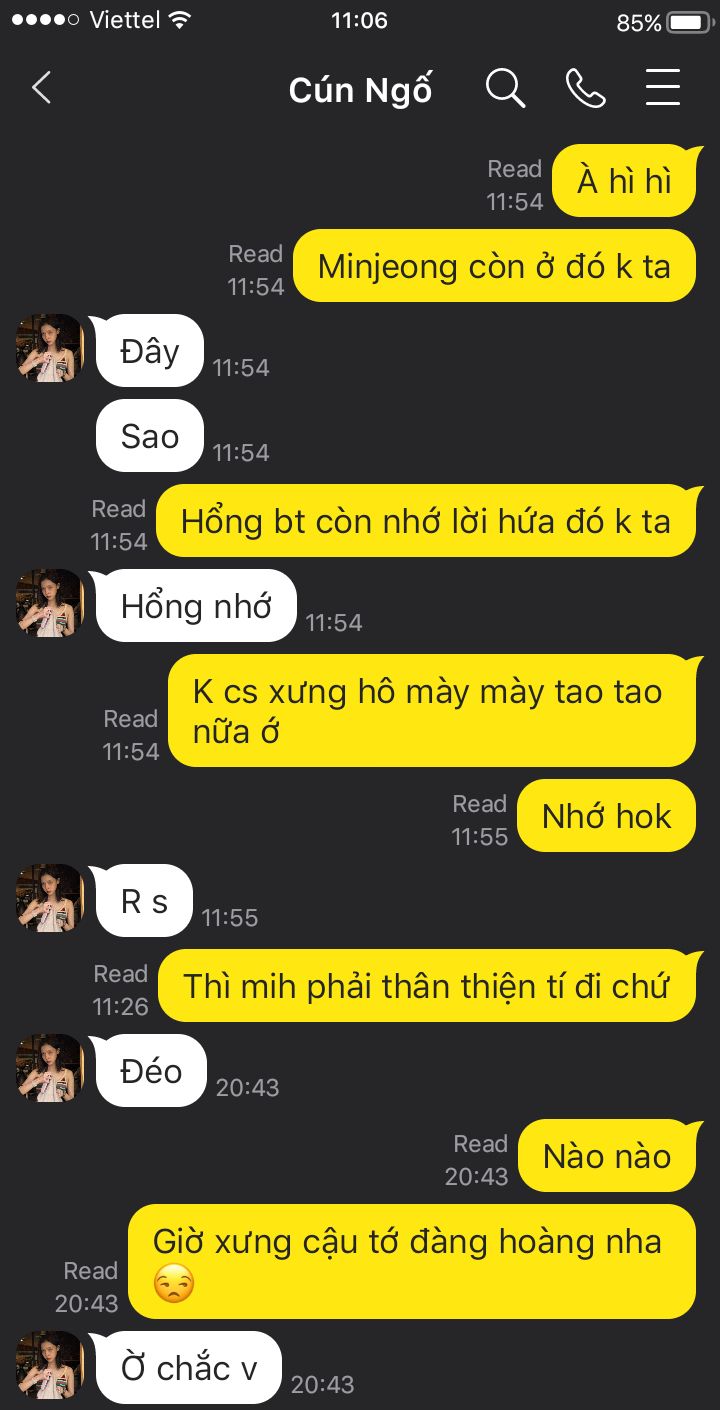Select the 'Nhớ hok' message bubble

coord(606,816)
